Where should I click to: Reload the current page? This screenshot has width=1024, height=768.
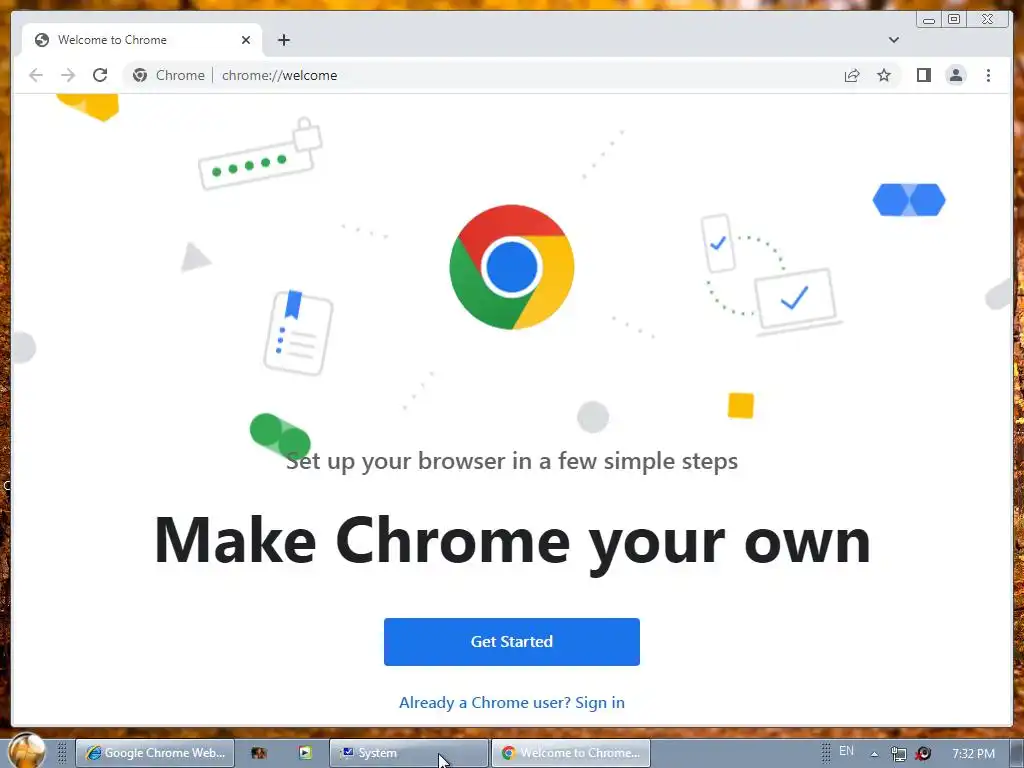[100, 75]
